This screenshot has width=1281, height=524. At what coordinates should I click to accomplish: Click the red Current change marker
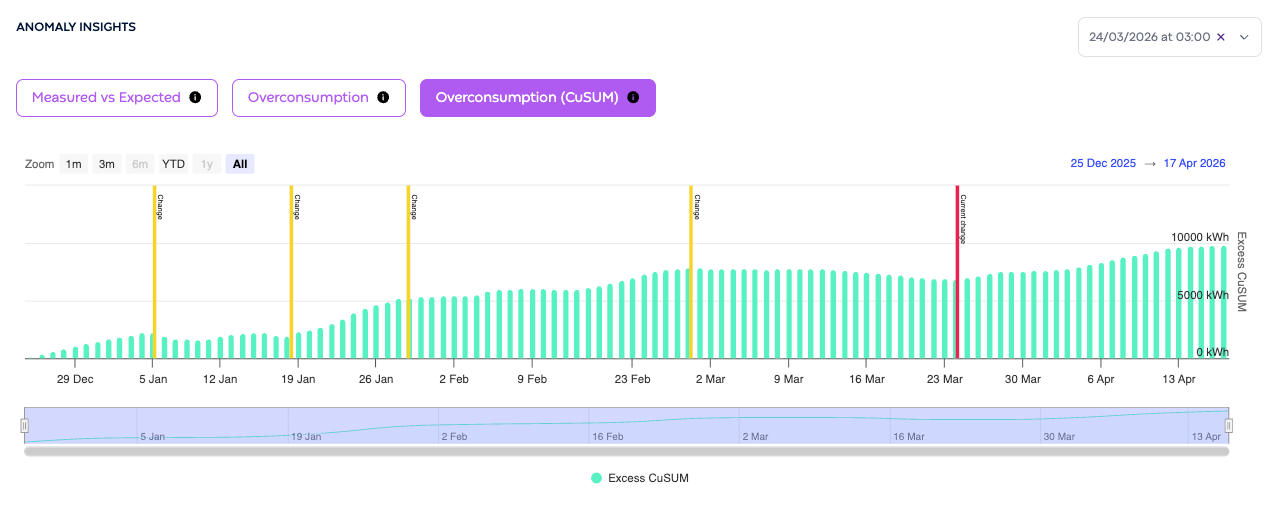tap(957, 271)
